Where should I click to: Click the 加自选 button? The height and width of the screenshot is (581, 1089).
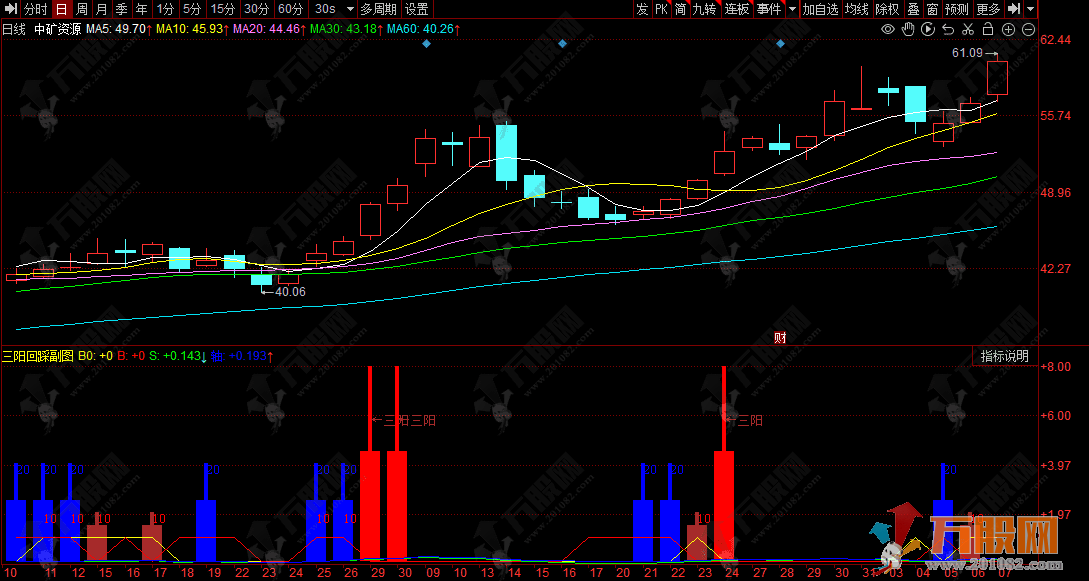[820, 9]
